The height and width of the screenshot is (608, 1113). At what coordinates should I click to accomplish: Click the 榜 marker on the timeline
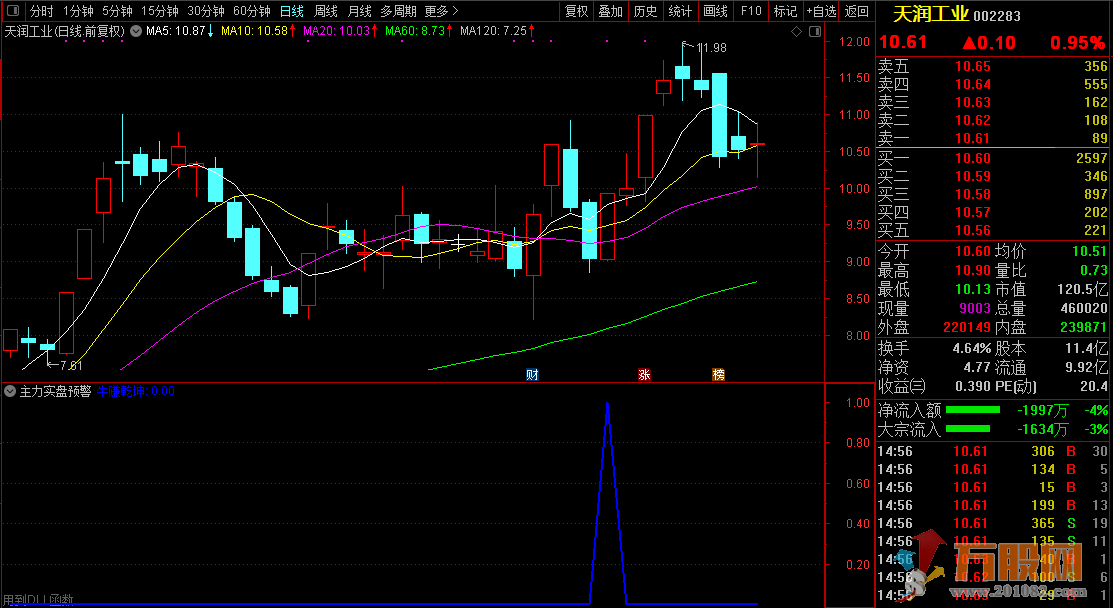[718, 375]
